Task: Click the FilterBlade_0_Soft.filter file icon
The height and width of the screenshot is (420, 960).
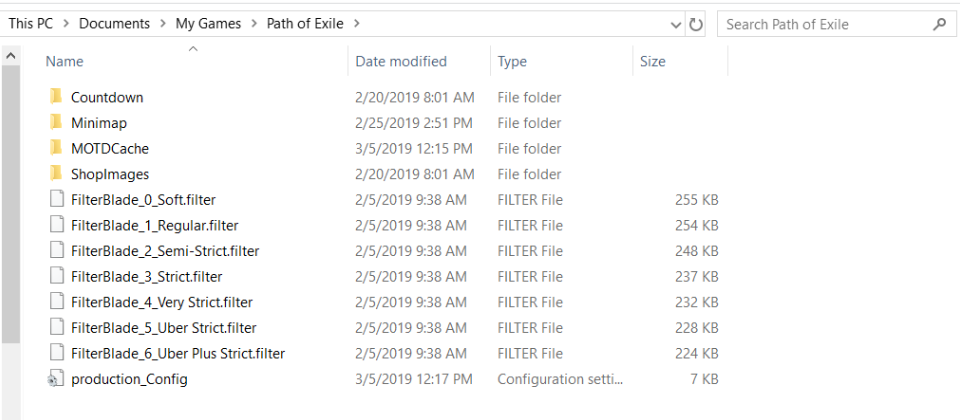Action: (56, 200)
